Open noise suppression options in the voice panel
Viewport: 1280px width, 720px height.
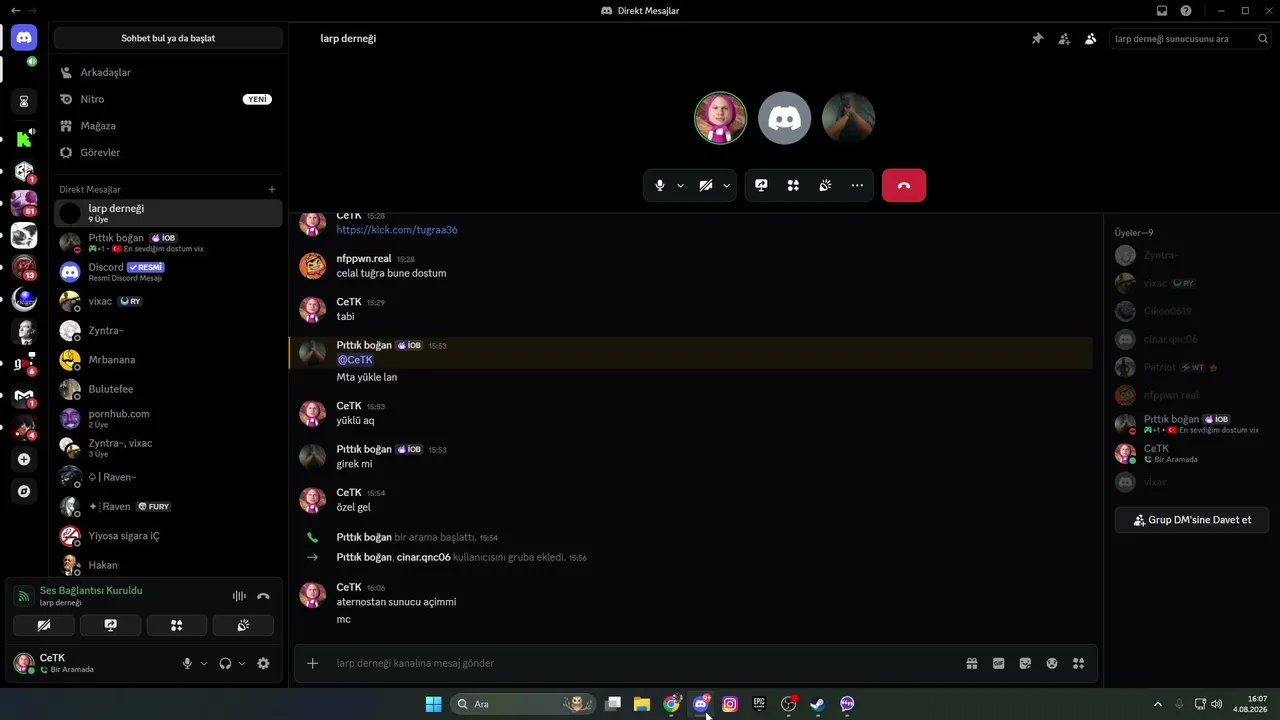[x=239, y=596]
